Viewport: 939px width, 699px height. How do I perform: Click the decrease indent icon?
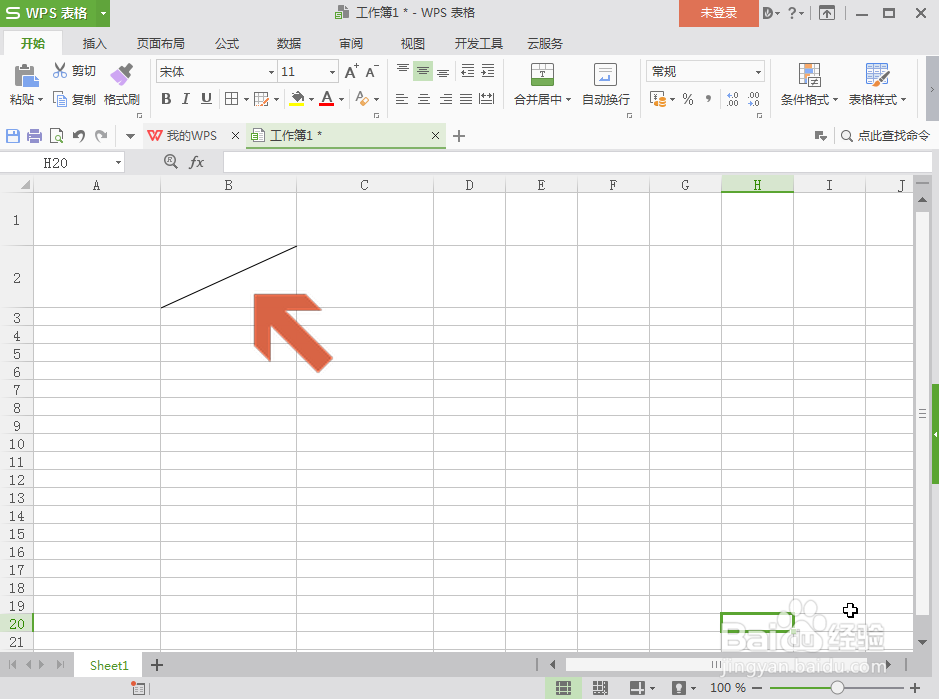pyautogui.click(x=467, y=71)
